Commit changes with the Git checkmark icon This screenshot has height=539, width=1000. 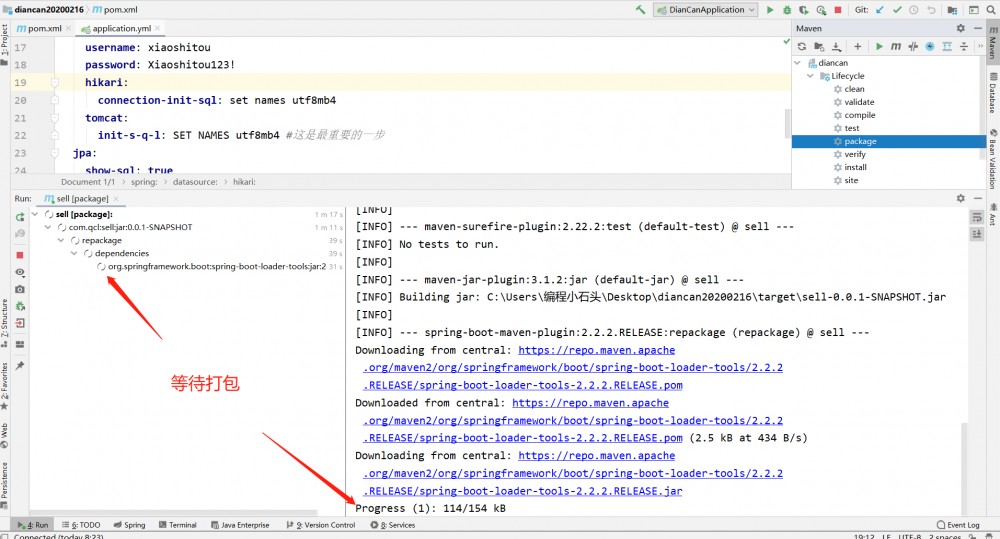pyautogui.click(x=897, y=10)
